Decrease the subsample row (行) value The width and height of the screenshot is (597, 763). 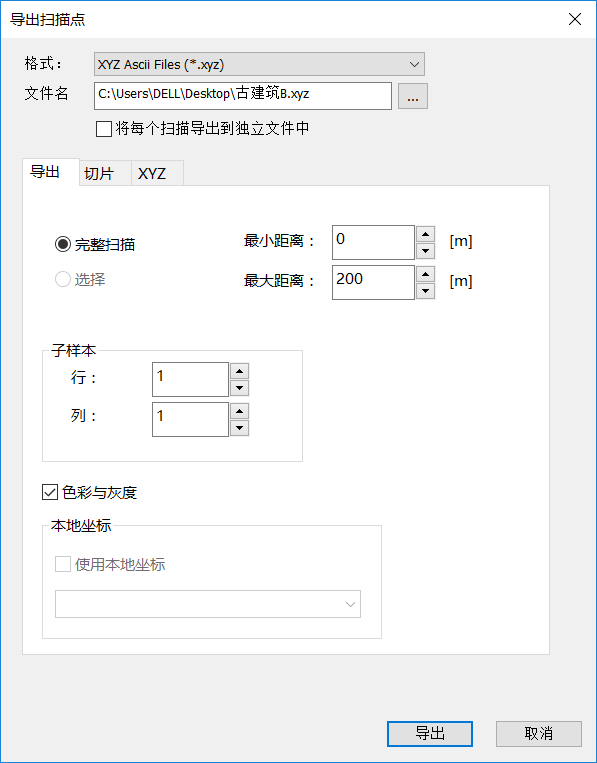point(239,388)
